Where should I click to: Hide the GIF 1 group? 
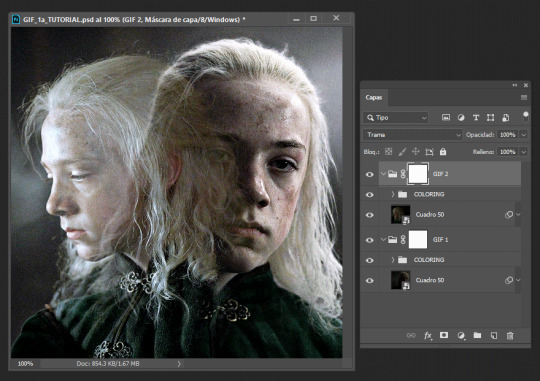(x=370, y=240)
